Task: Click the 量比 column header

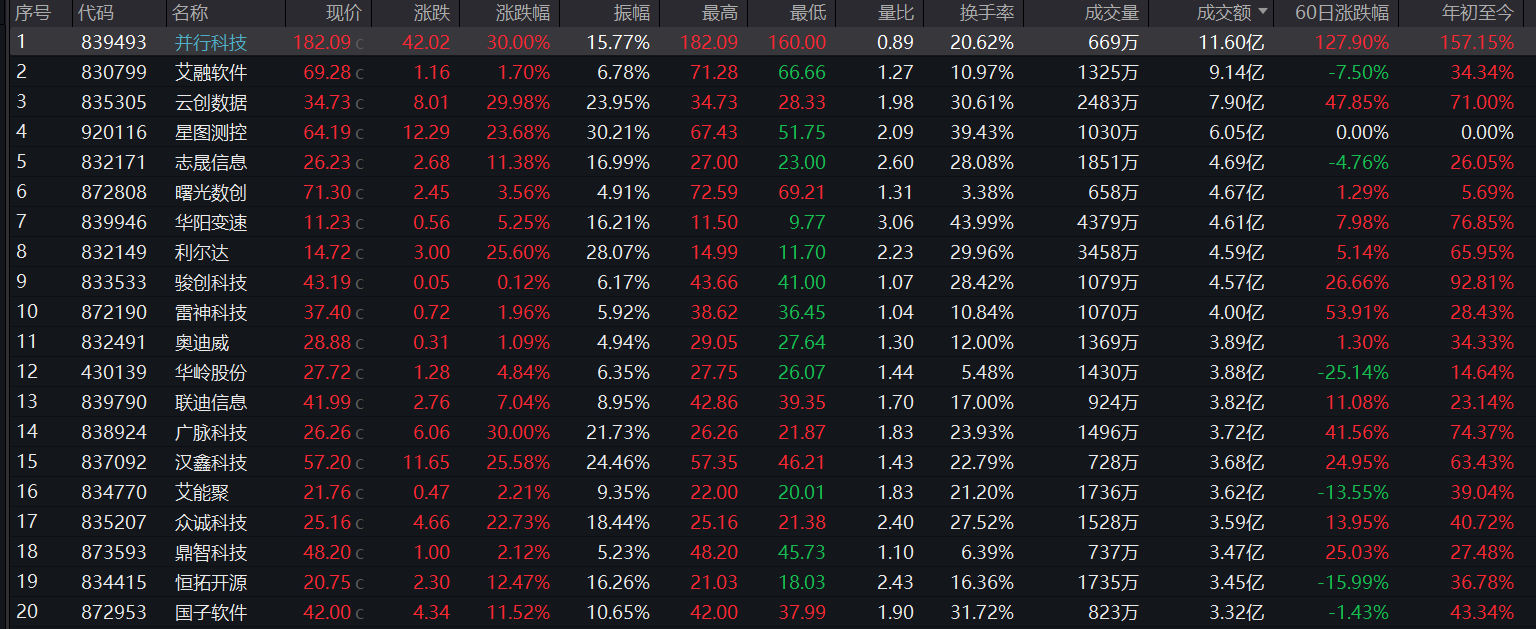Action: point(894,13)
